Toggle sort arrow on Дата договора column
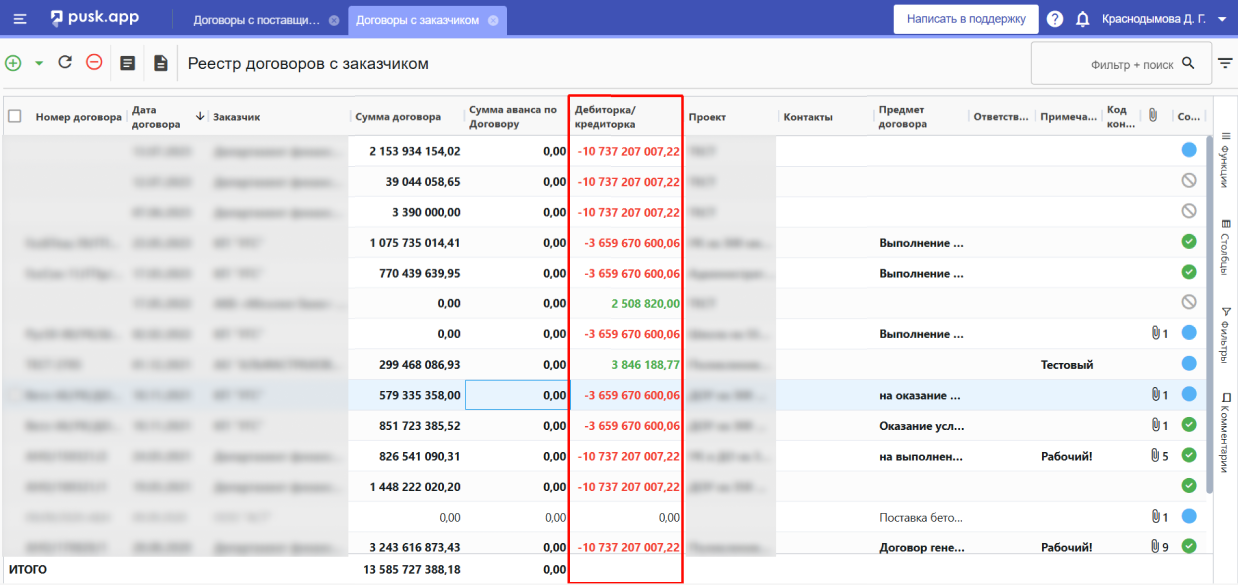 pos(200,116)
